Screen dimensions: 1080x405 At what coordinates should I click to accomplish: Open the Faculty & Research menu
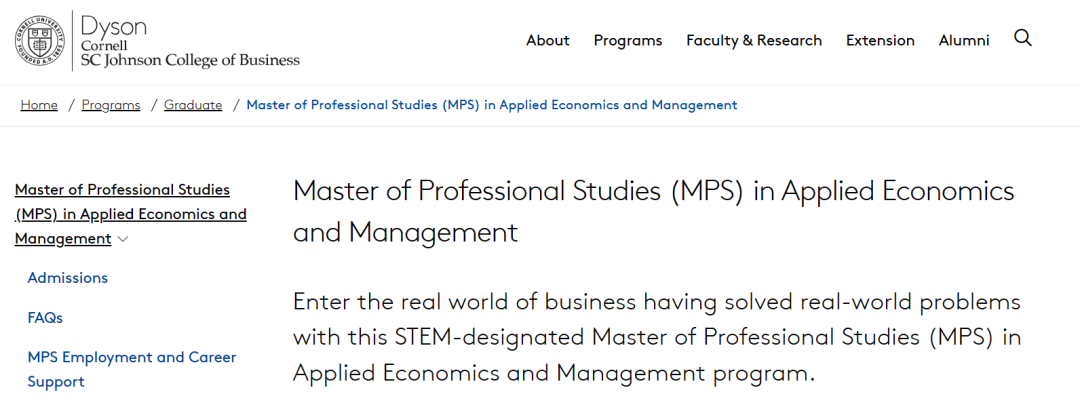[x=754, y=41]
